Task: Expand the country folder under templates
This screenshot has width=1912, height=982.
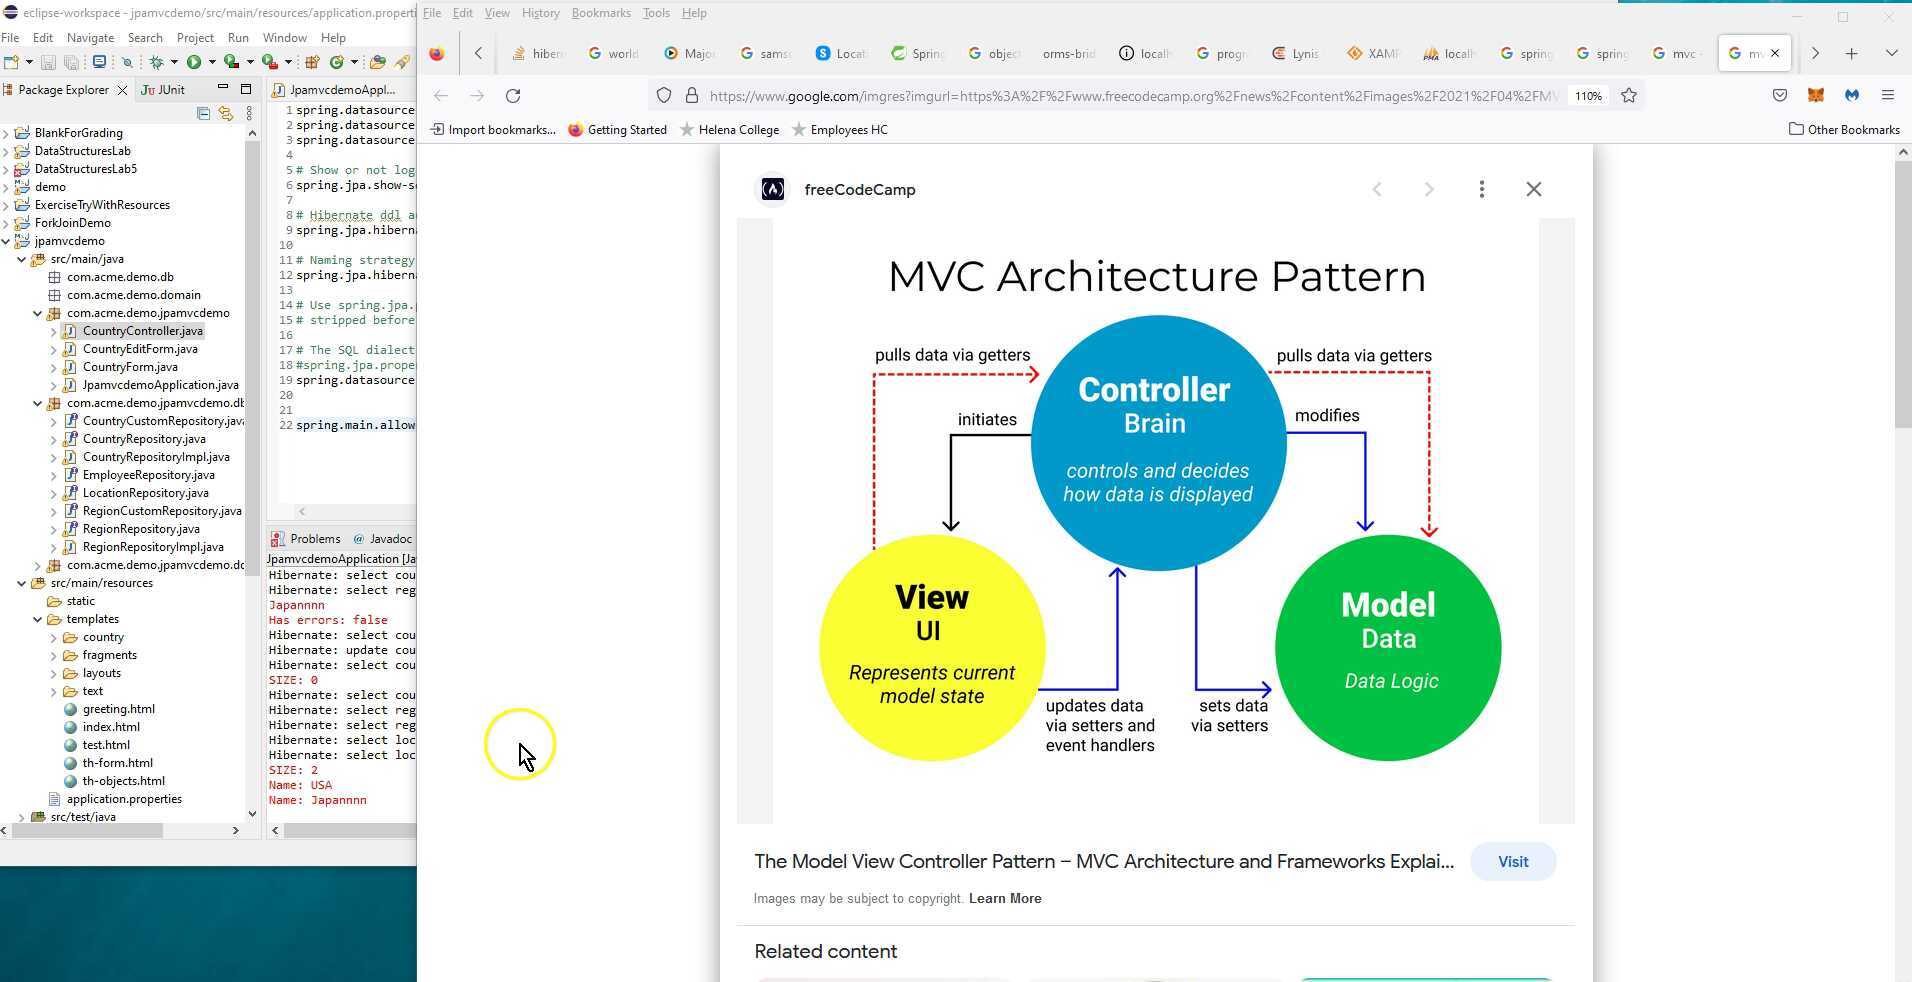Action: [x=55, y=637]
